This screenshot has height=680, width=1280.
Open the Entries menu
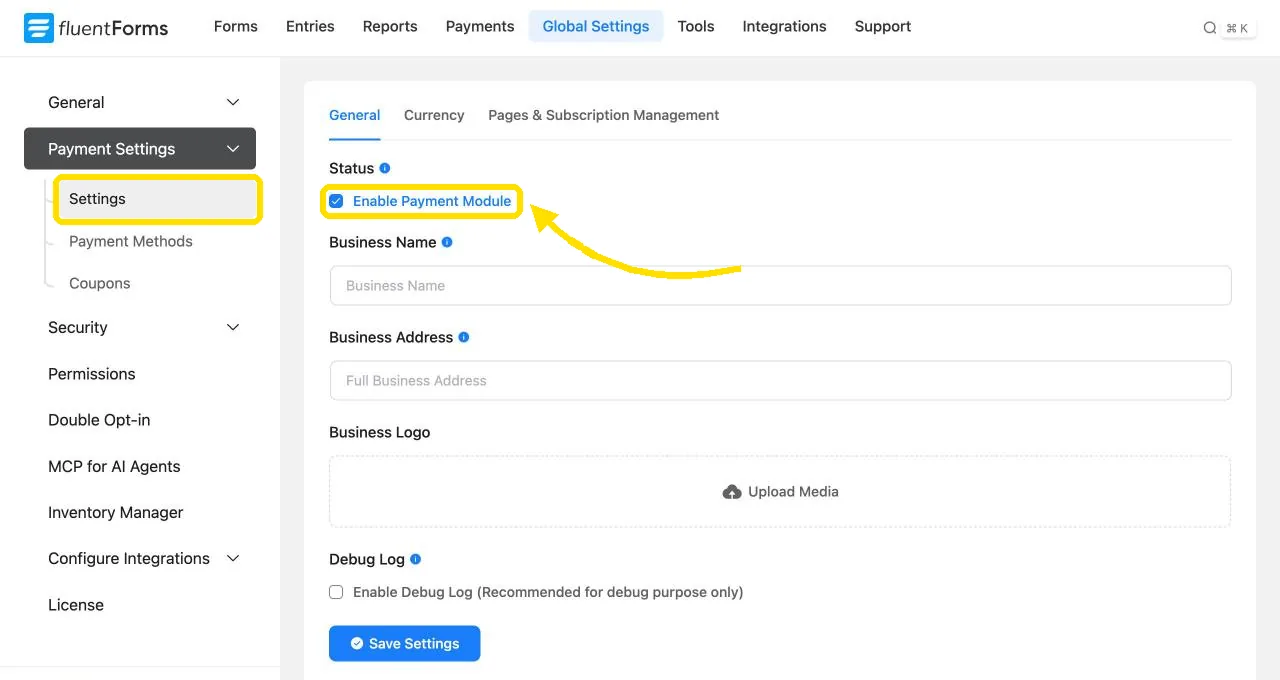[x=310, y=26]
